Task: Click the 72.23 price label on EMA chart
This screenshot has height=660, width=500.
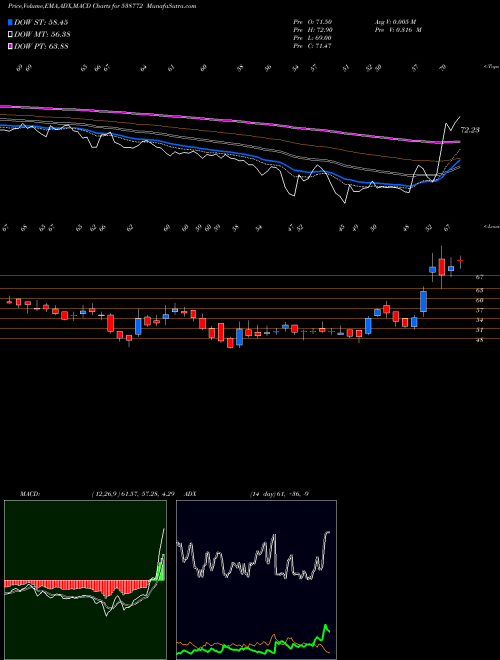Action: (x=470, y=130)
